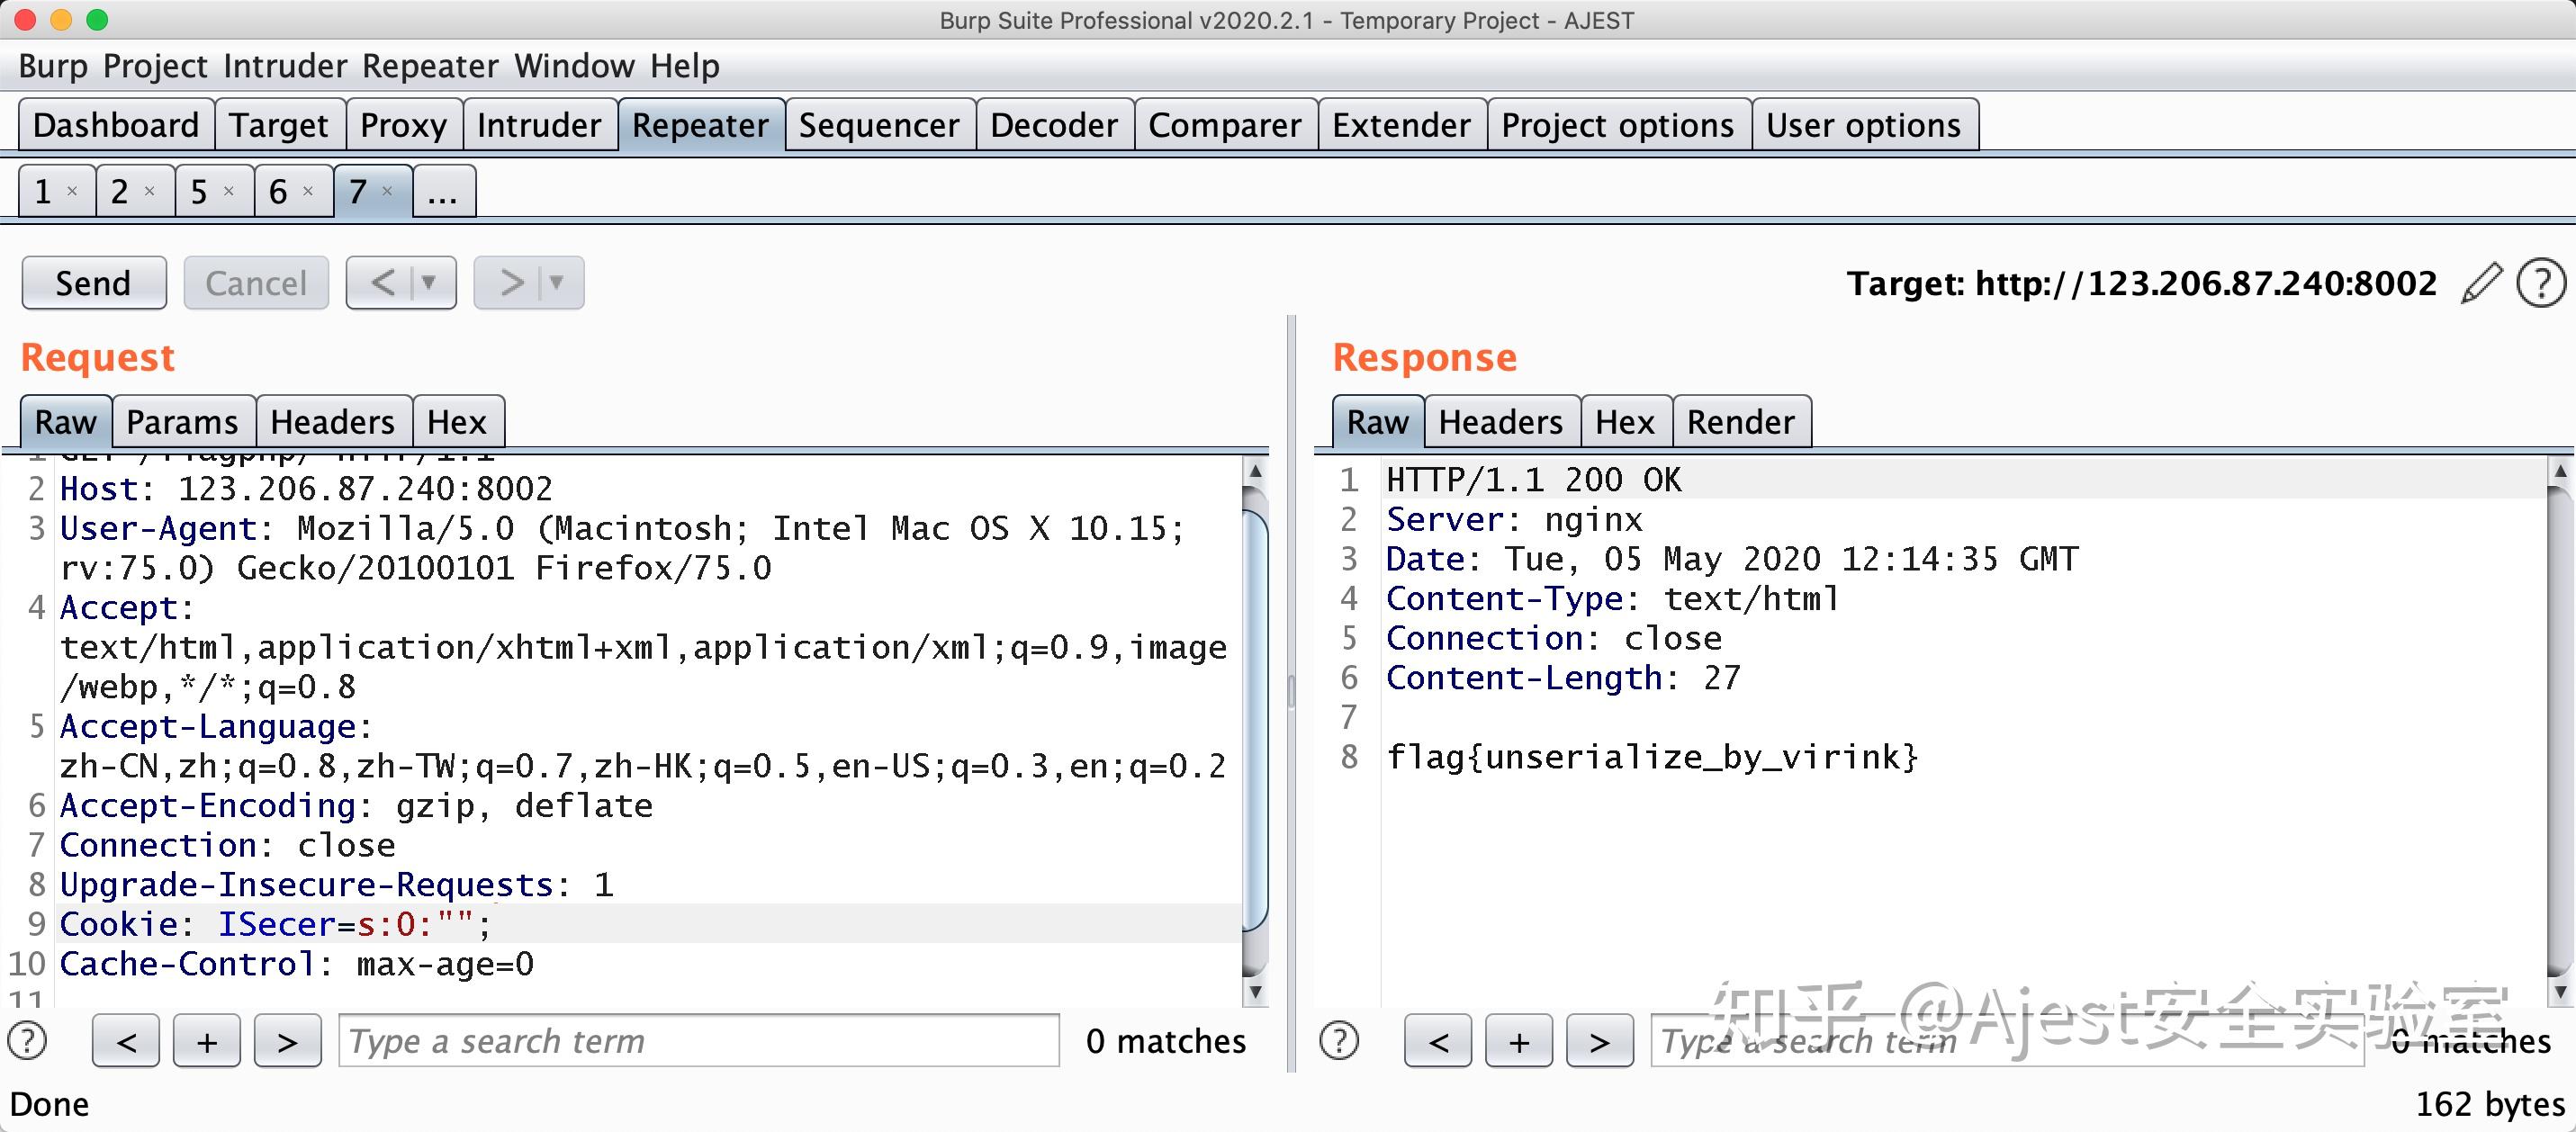
Task: Expand the ... overflow tab list
Action: pyautogui.click(x=443, y=191)
